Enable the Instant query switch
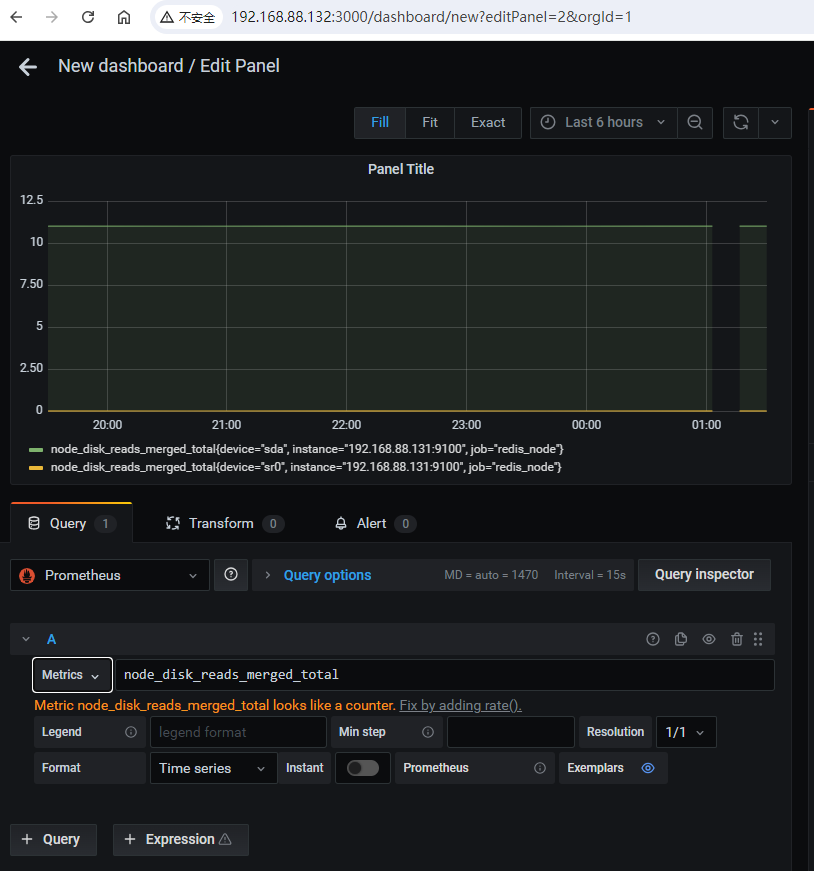The image size is (814, 871). (x=363, y=768)
